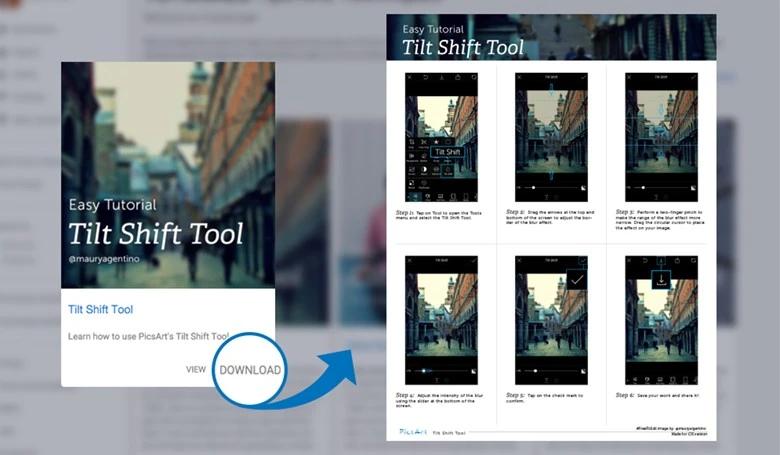Click the blur intensity slider in Step 2
This screenshot has height=455, width=780.
click(551, 187)
